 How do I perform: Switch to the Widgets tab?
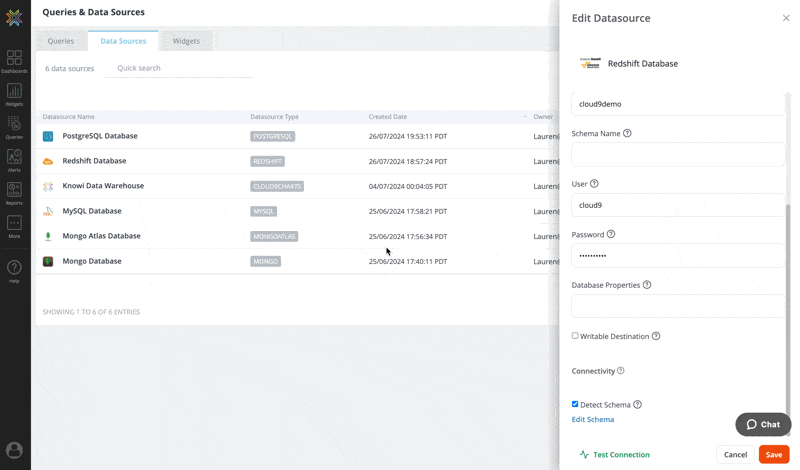[186, 41]
